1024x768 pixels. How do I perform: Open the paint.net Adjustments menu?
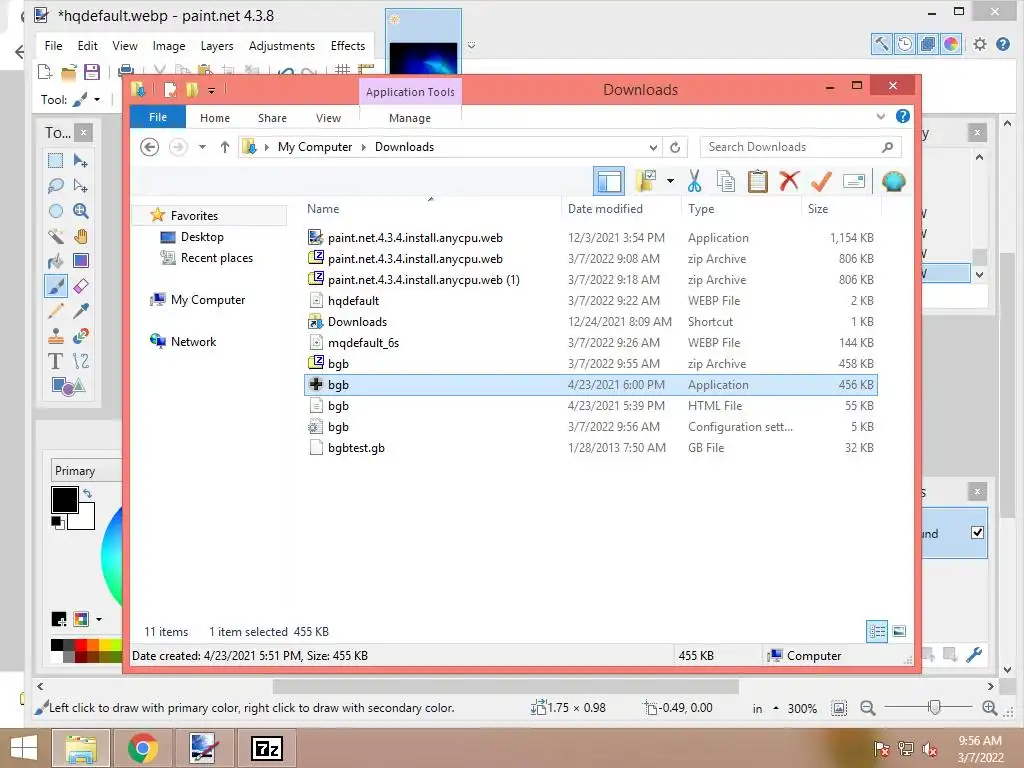click(x=281, y=46)
